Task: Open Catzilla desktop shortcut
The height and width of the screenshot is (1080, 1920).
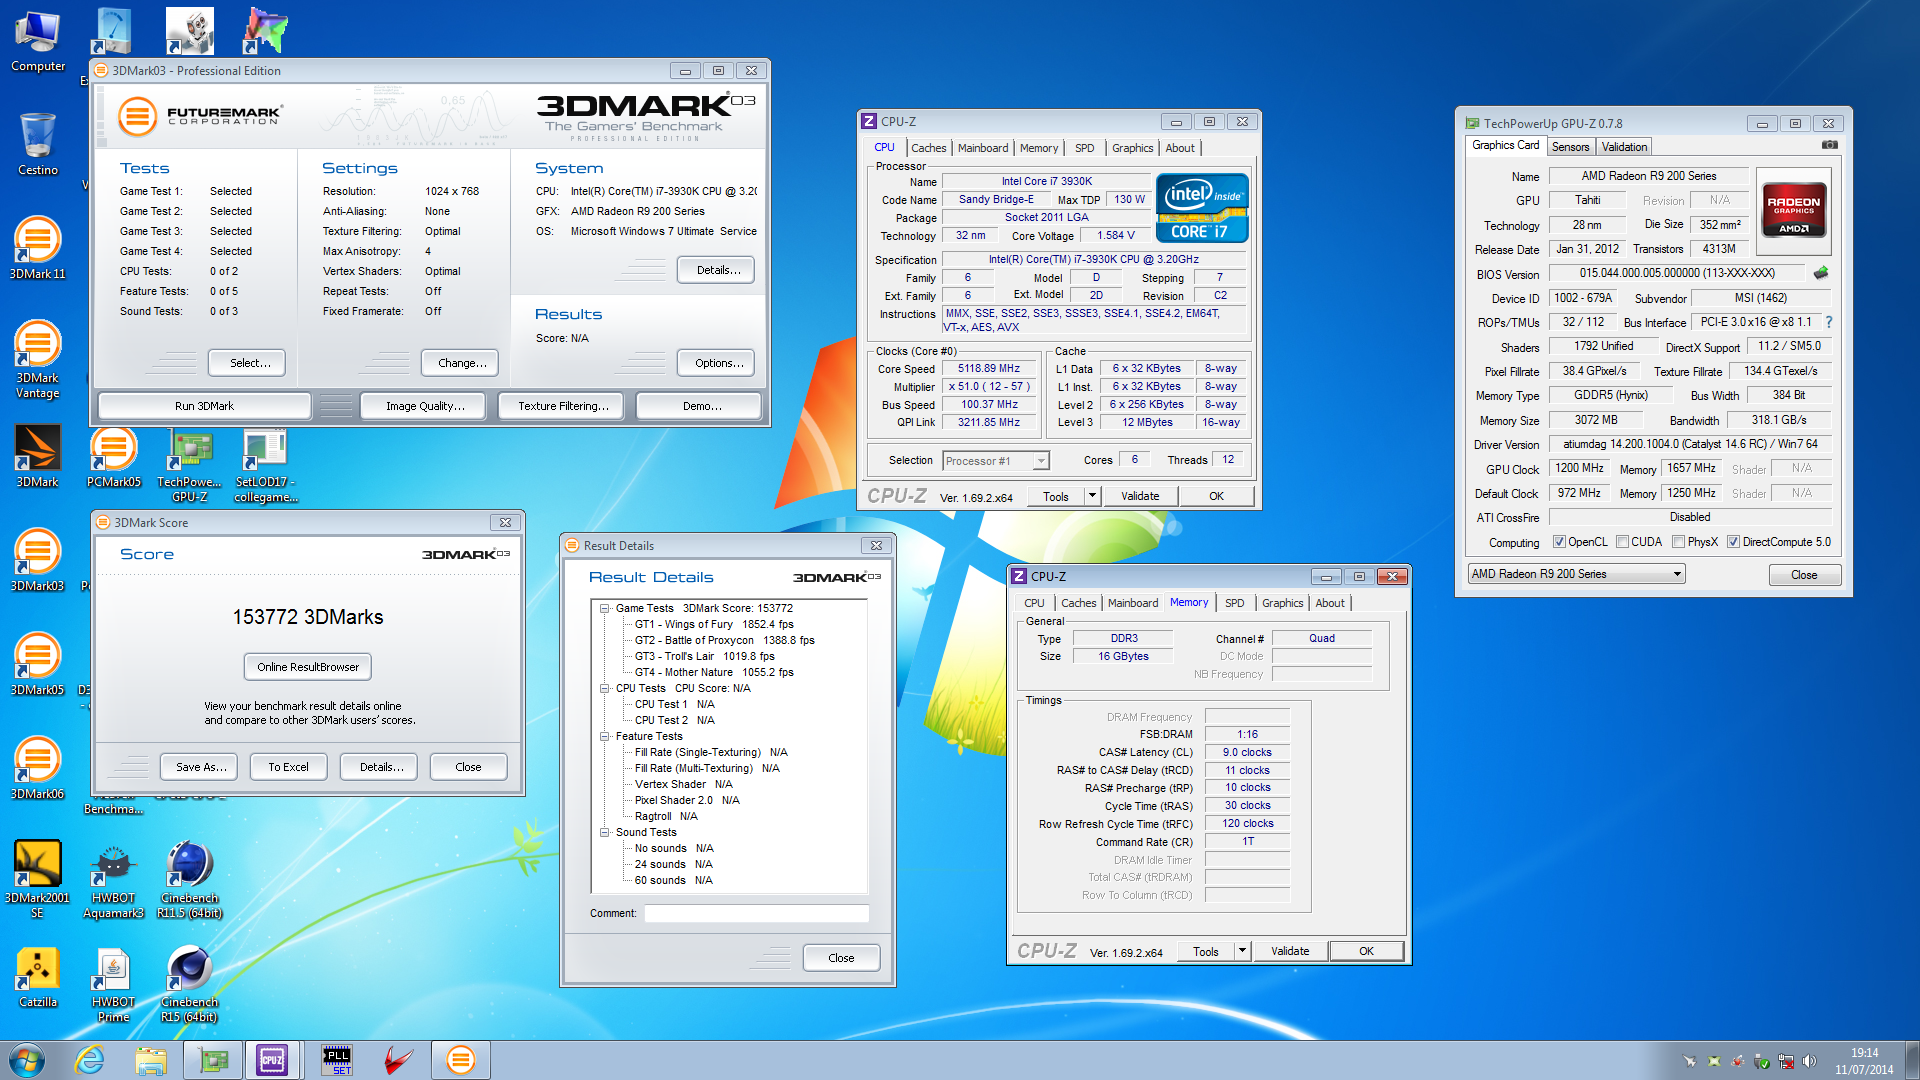Action: [38, 976]
